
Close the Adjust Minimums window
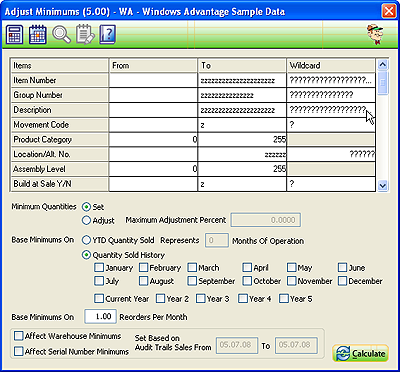[389, 12]
